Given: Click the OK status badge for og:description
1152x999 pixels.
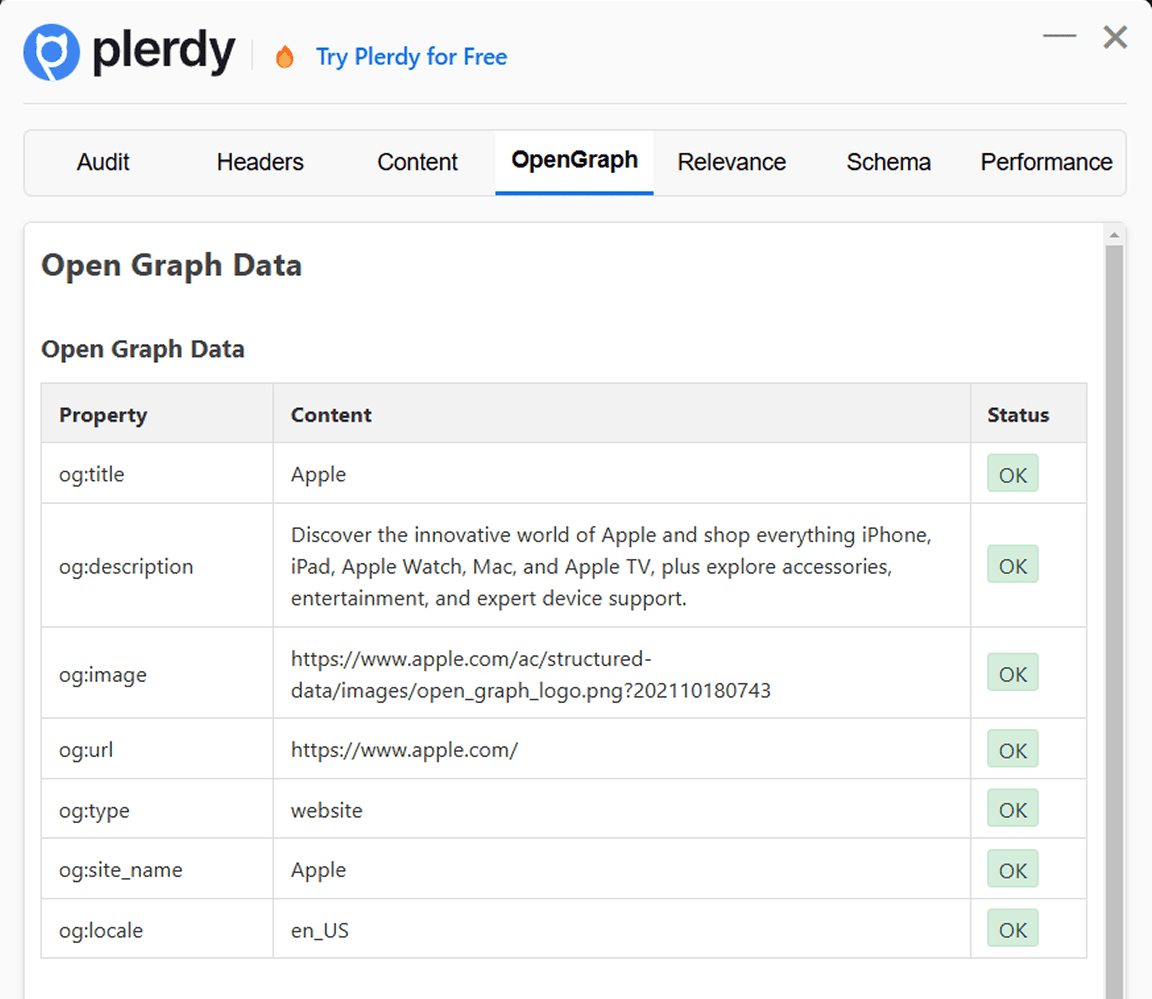Looking at the screenshot, I should point(1012,565).
